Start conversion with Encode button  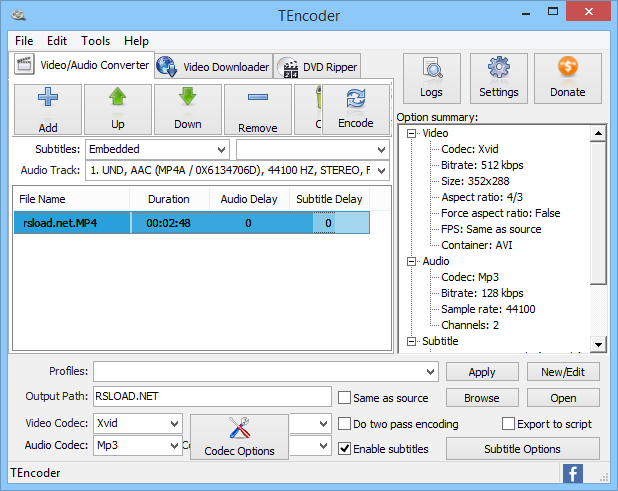[x=356, y=110]
